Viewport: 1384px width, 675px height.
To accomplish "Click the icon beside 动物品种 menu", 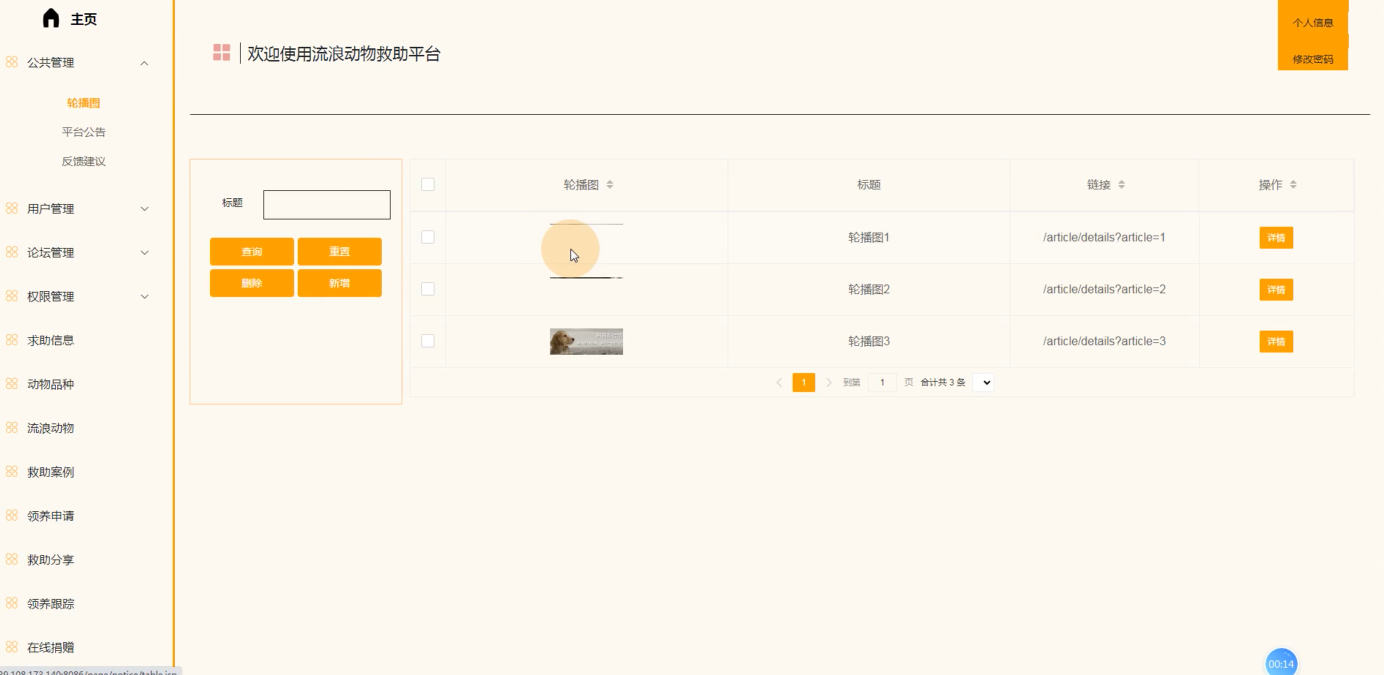I will point(12,384).
